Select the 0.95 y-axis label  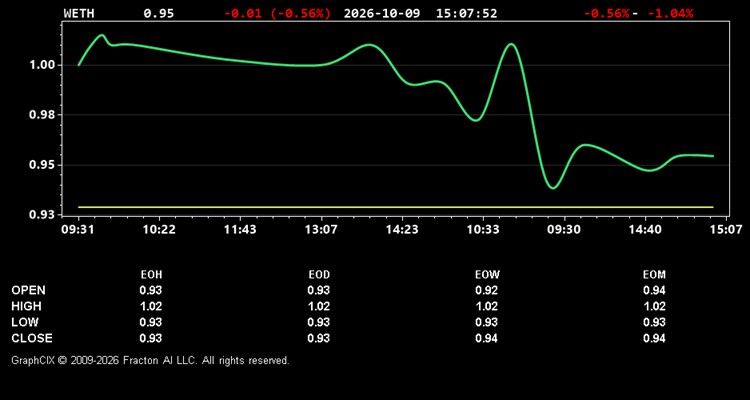[x=42, y=165]
